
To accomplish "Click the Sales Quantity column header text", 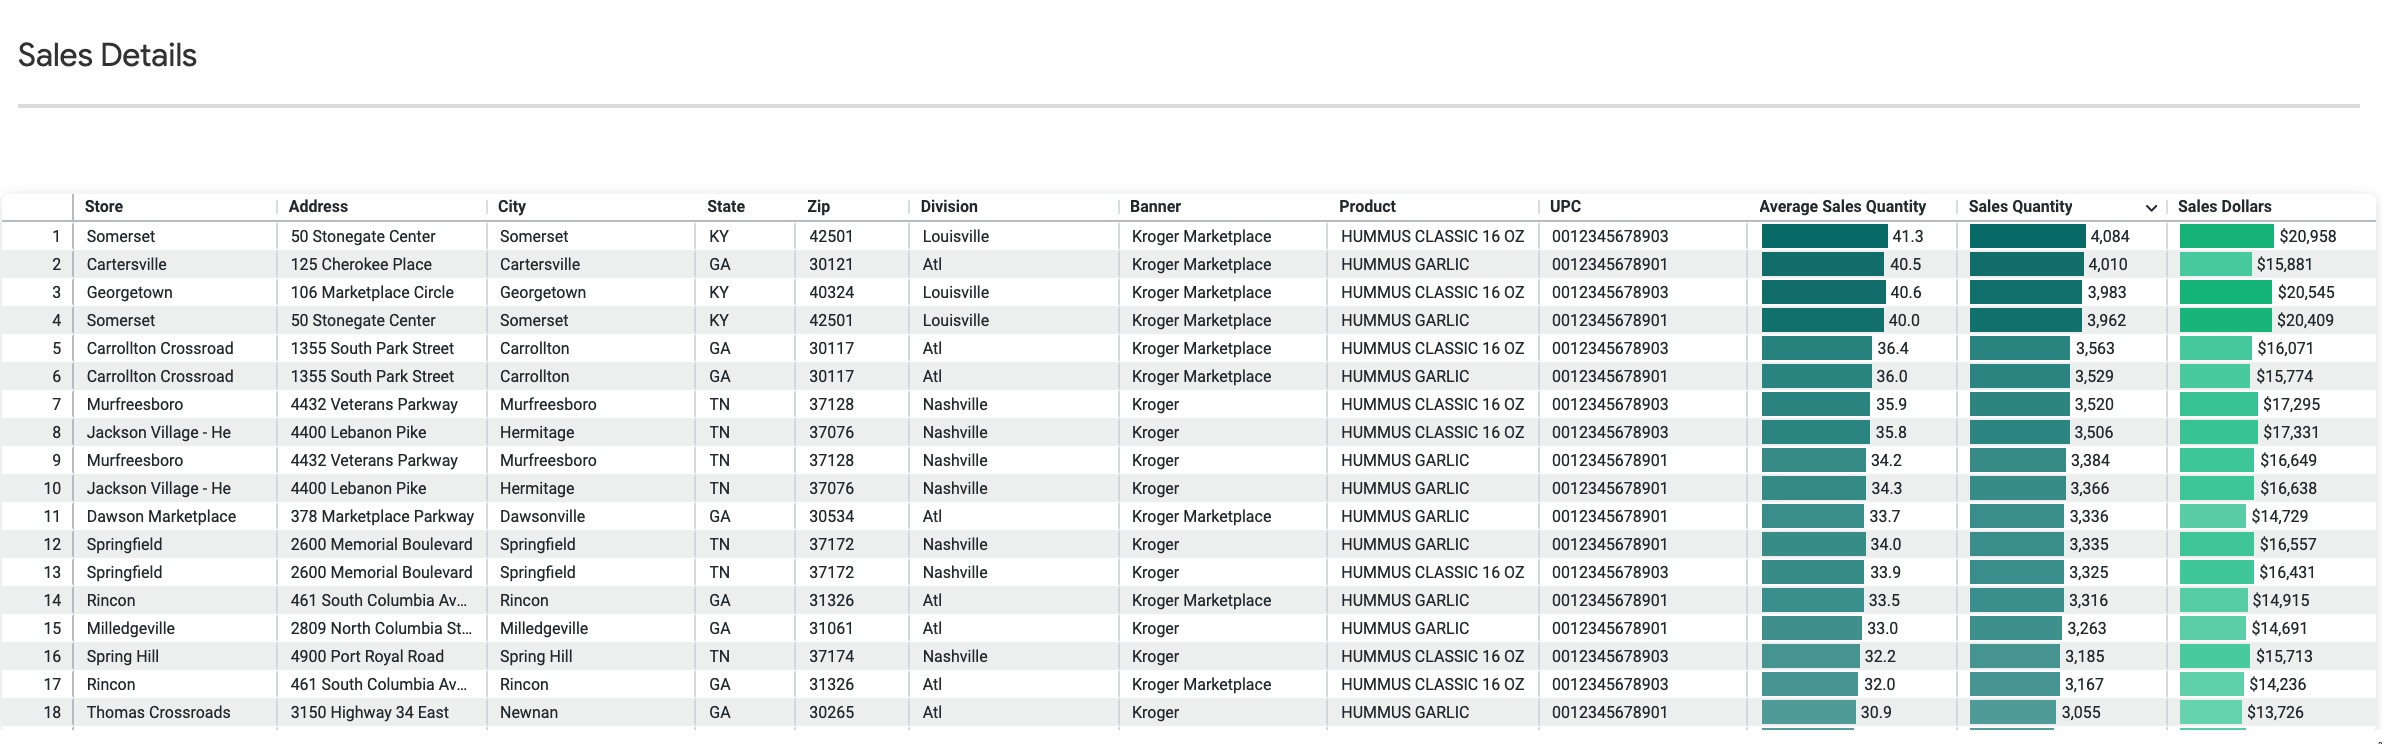I will pyautogui.click(x=2020, y=206).
